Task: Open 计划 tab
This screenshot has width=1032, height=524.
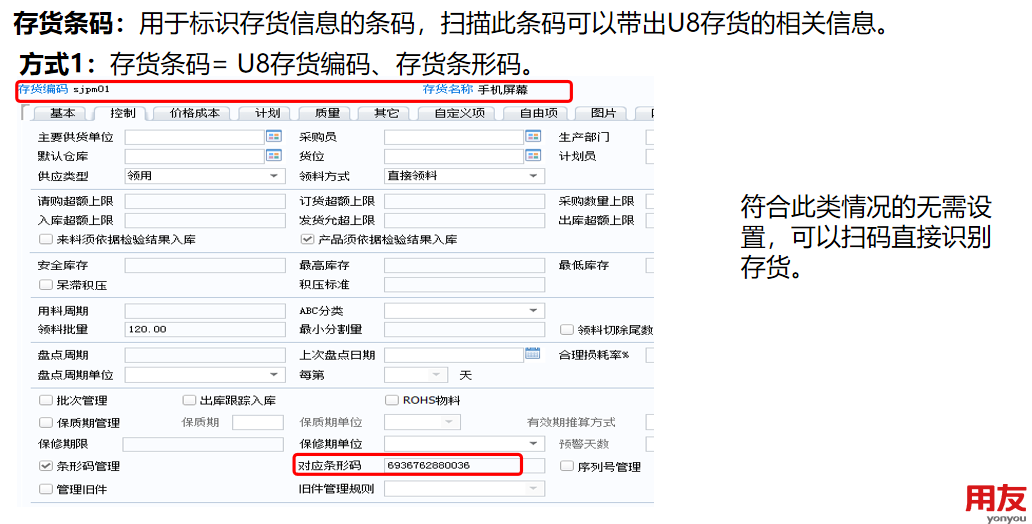Action: click(268, 113)
